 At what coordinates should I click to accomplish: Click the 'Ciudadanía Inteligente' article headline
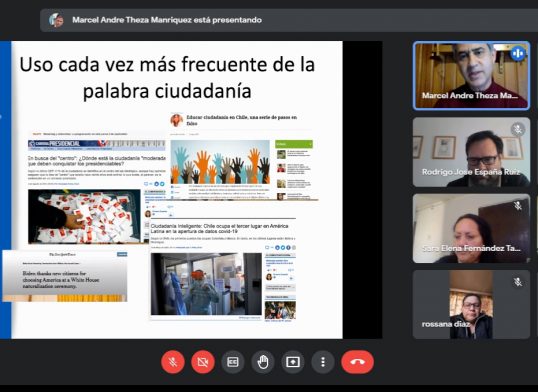(220, 229)
